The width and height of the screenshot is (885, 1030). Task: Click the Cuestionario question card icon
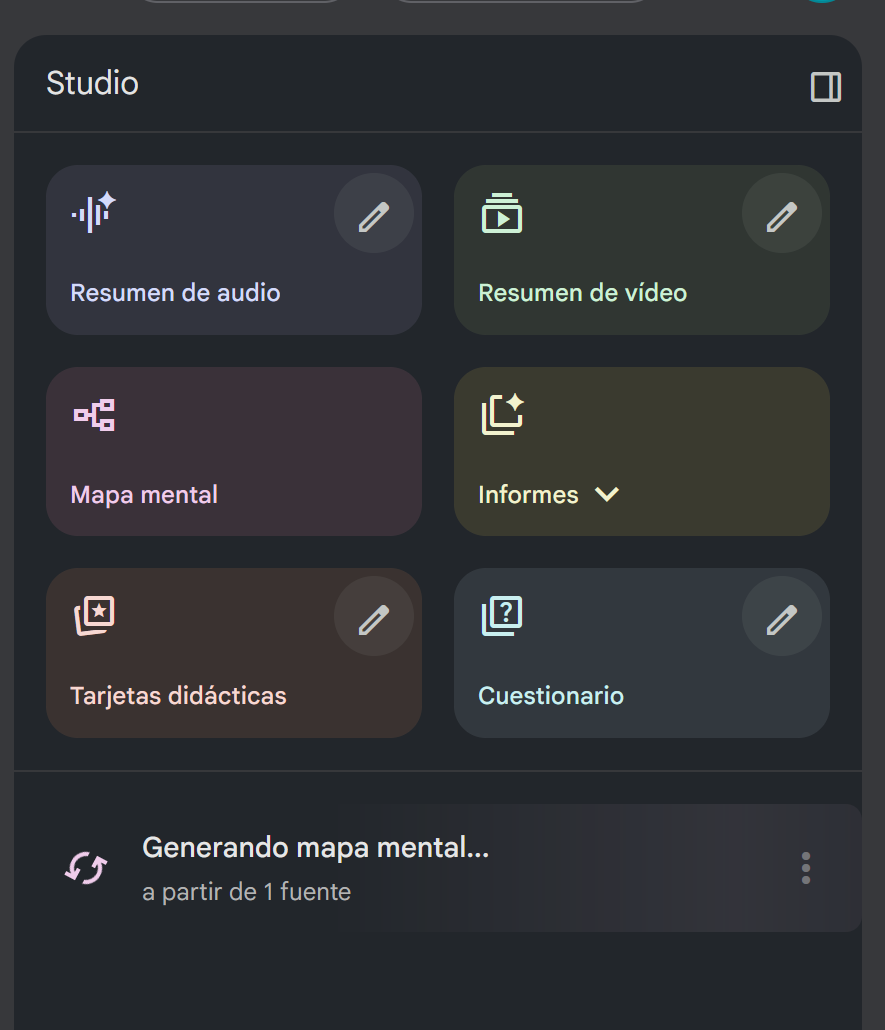[x=502, y=616]
